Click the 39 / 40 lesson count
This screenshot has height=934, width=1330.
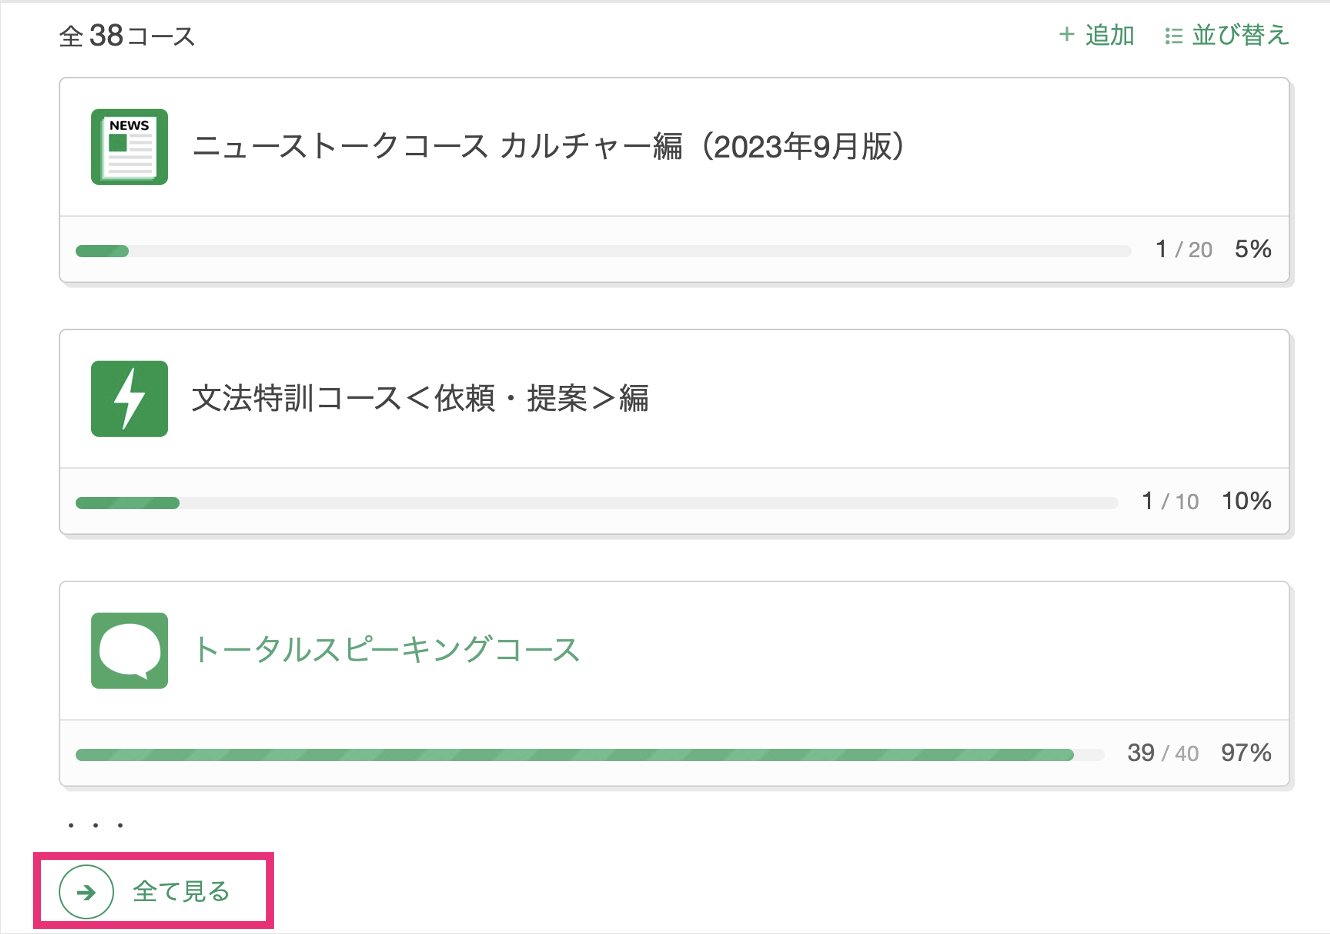[x=1162, y=753]
